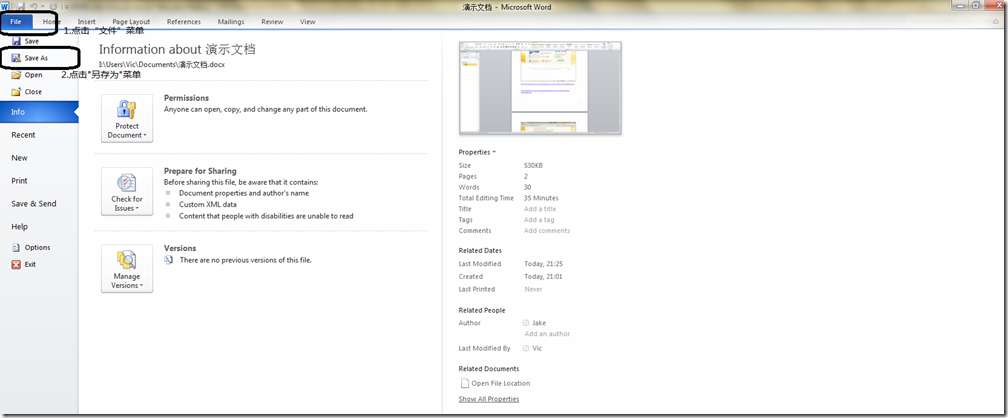1008x418 pixels.
Task: Click the Created value Today, 21:01
Action: (543, 277)
